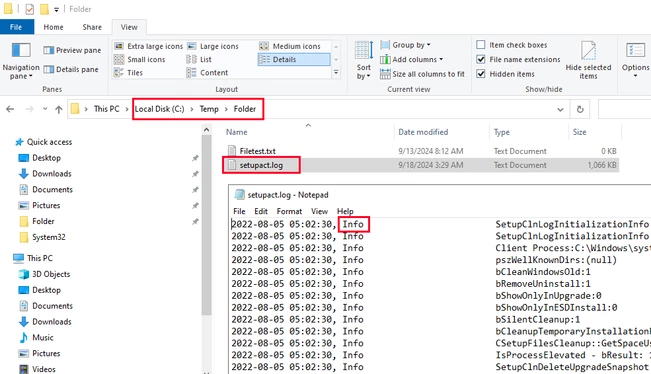Click Local Disk (C:) breadcrumb
Screen dimensions: 651x374
pos(159,109)
